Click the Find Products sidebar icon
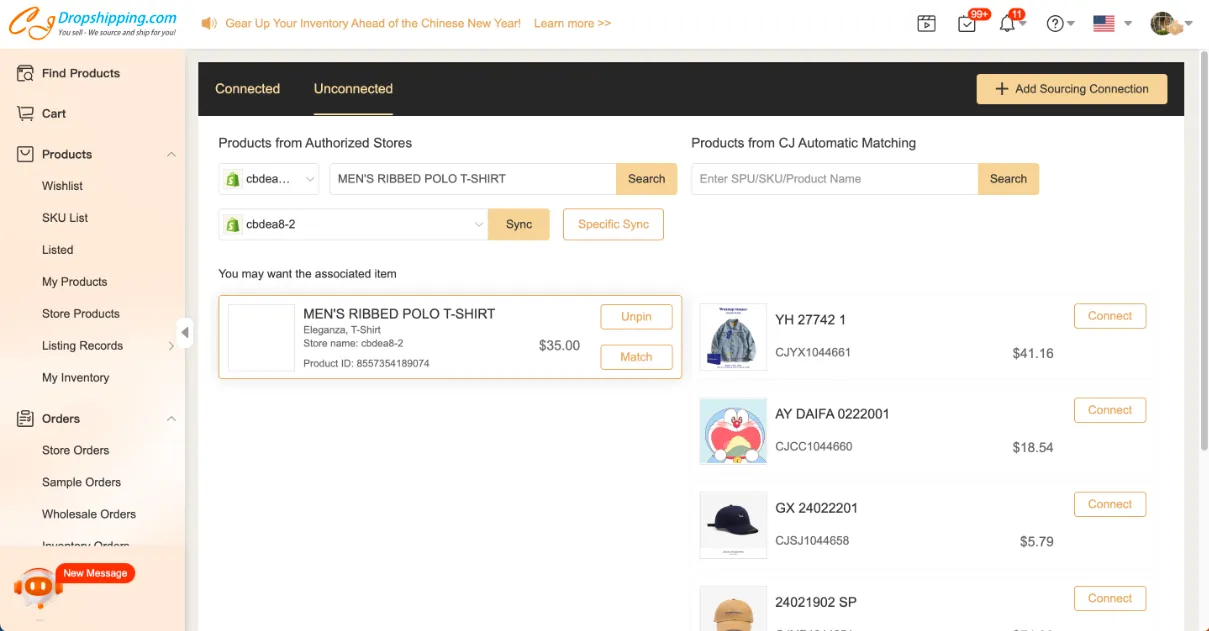Viewport: 1209px width, 631px height. [26, 73]
